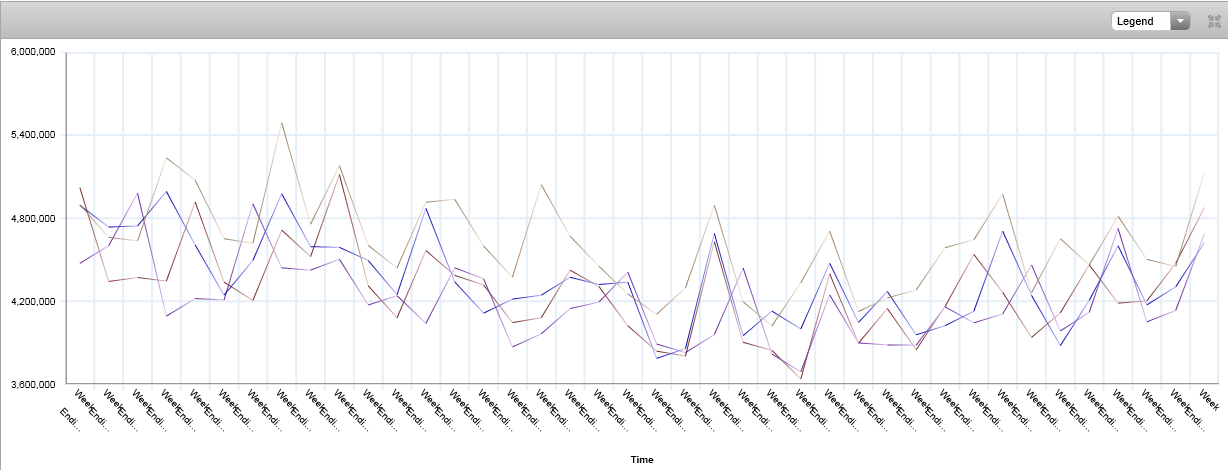Image resolution: width=1228 pixels, height=470 pixels.
Task: Click the collapse chart icon in header
Action: [x=1214, y=21]
